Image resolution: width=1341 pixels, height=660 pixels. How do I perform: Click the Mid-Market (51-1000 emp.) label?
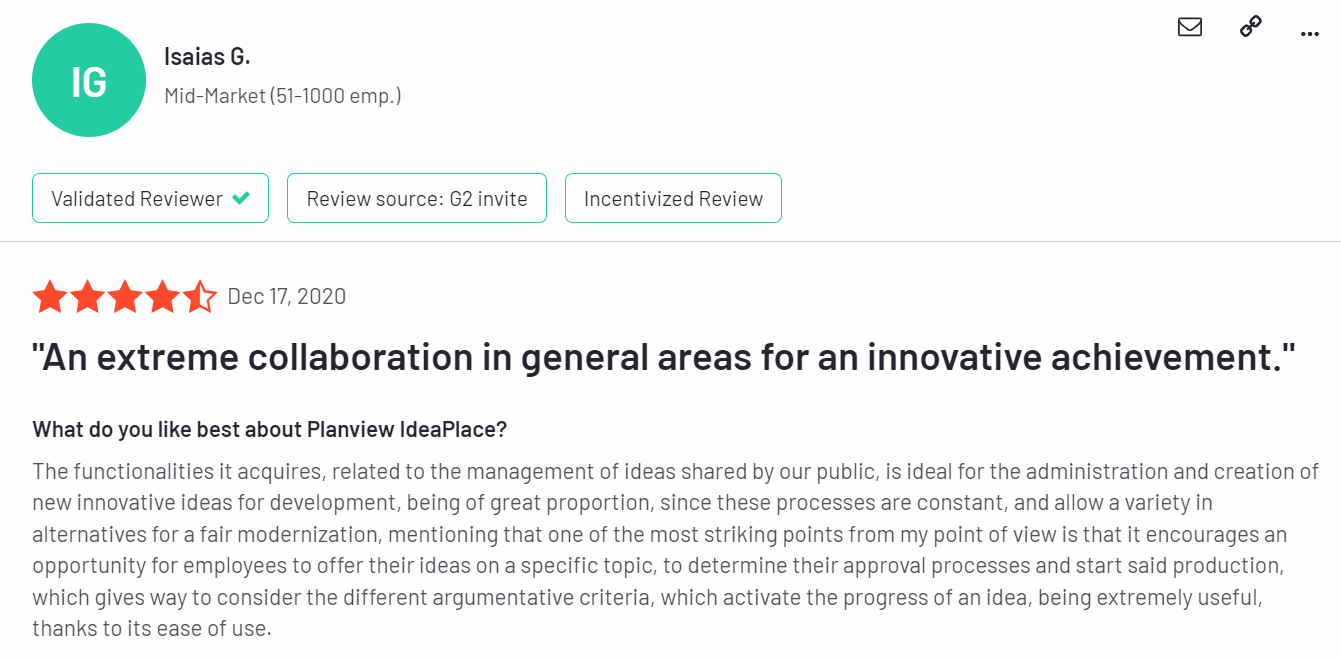(283, 96)
